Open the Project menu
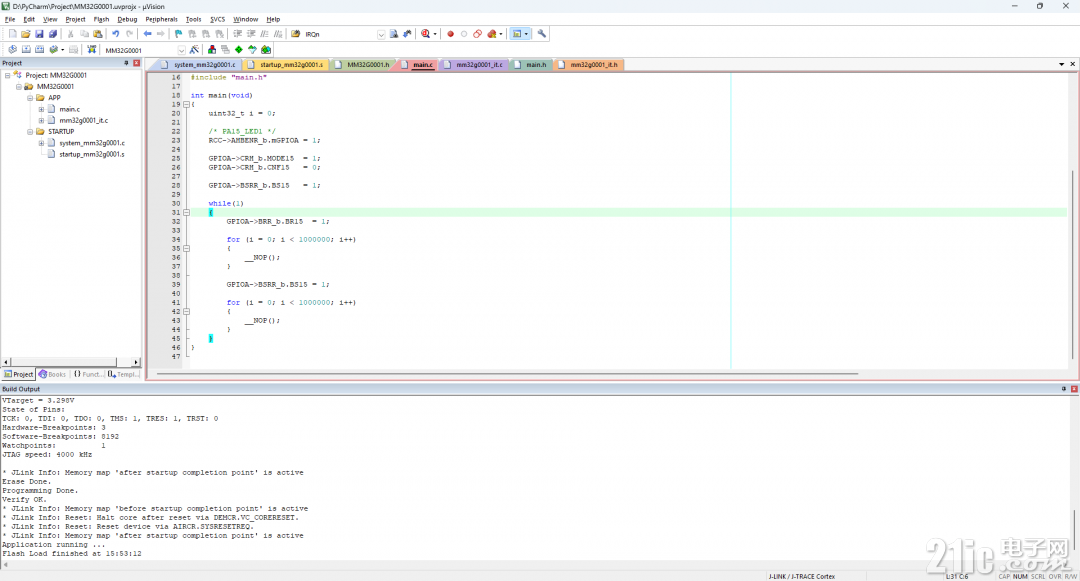The height and width of the screenshot is (581, 1080). click(x=75, y=19)
